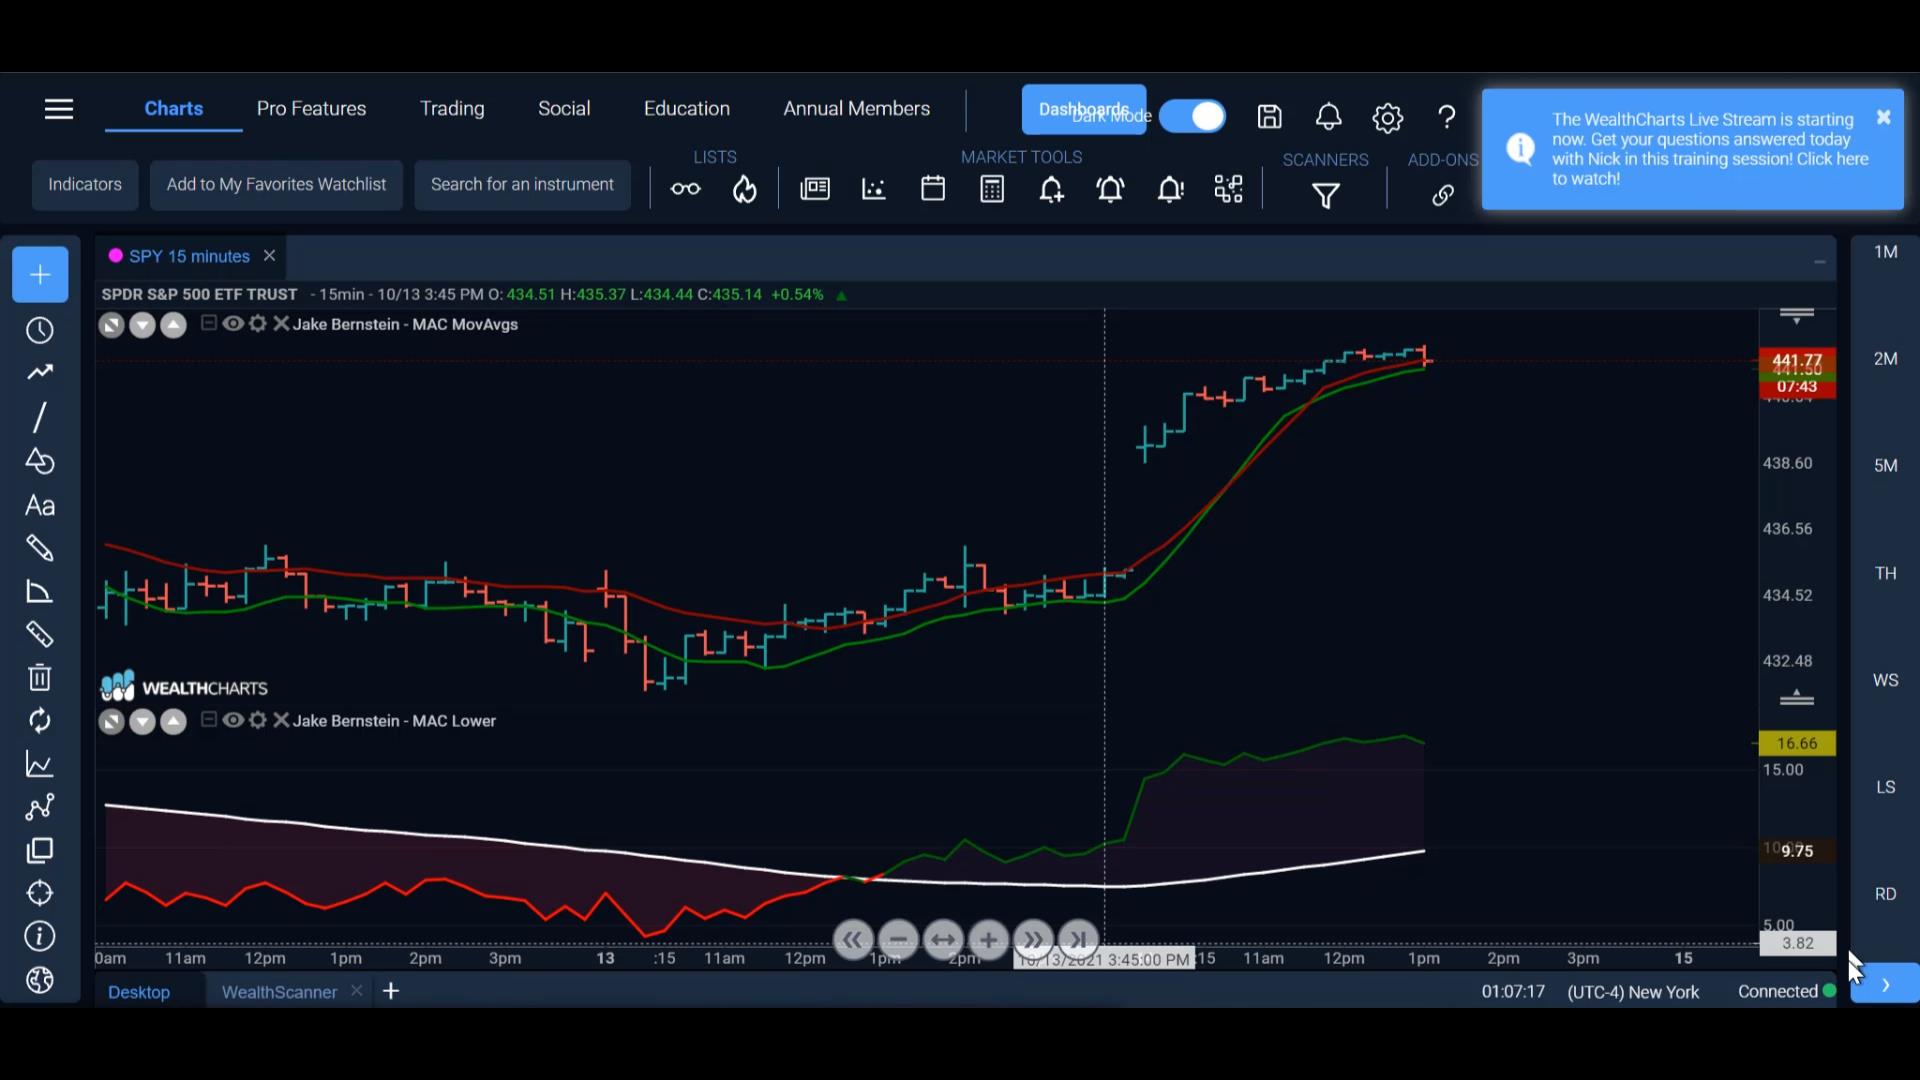Collapse the MAC MovAvgs indicator legend
This screenshot has height=1080, width=1920.
(208, 323)
